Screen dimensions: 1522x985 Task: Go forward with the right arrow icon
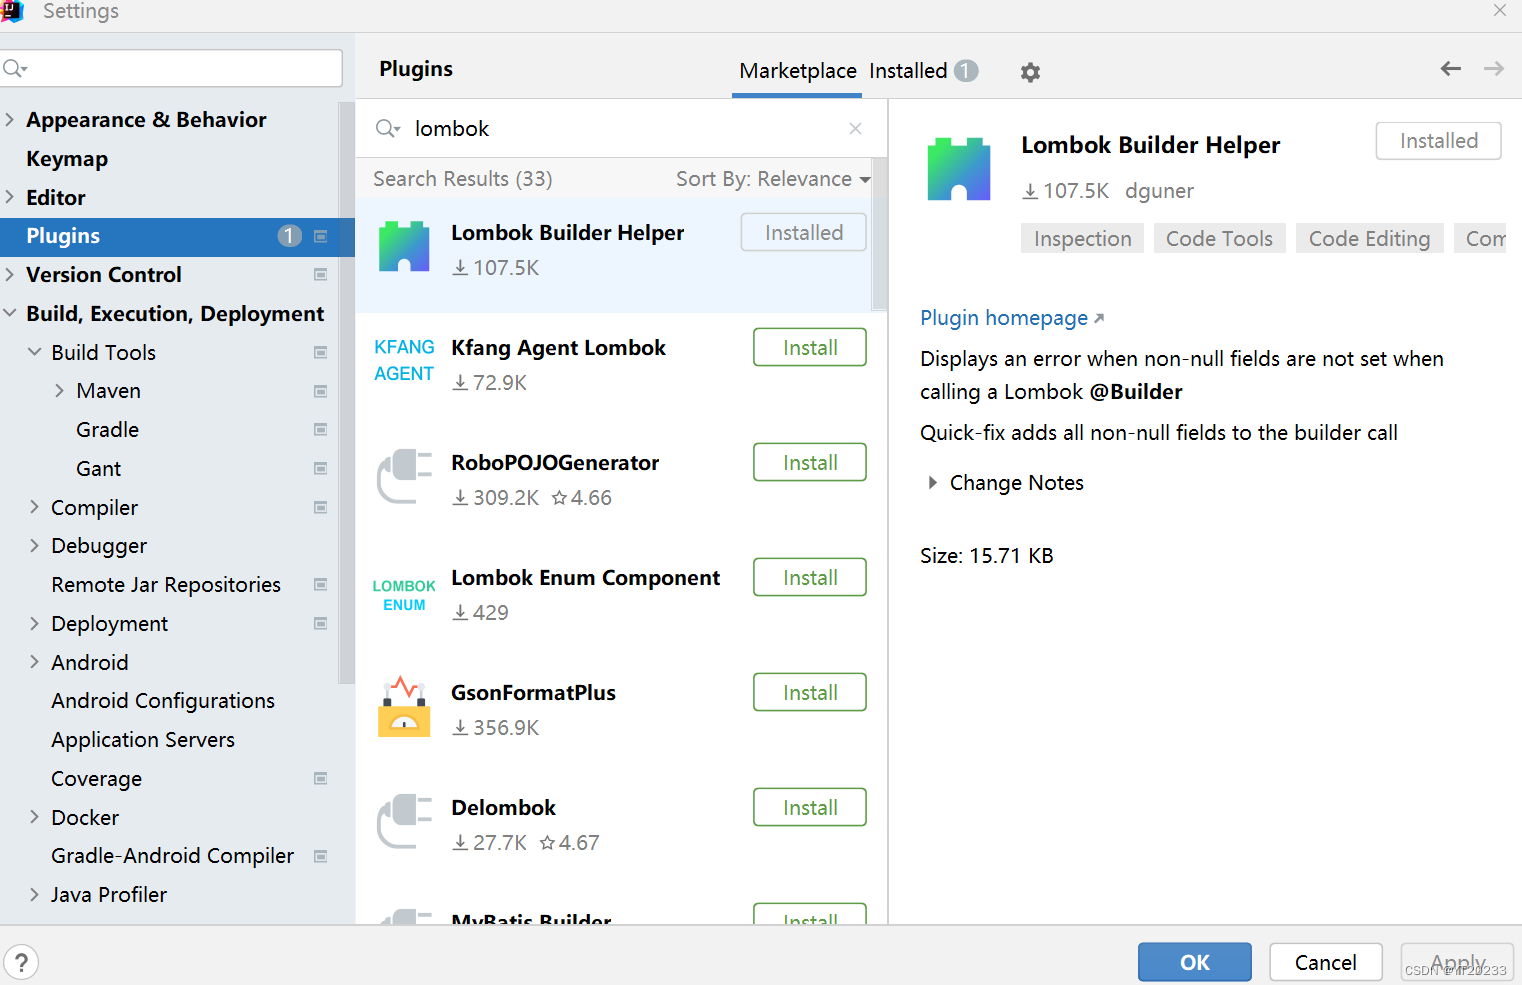tap(1494, 68)
